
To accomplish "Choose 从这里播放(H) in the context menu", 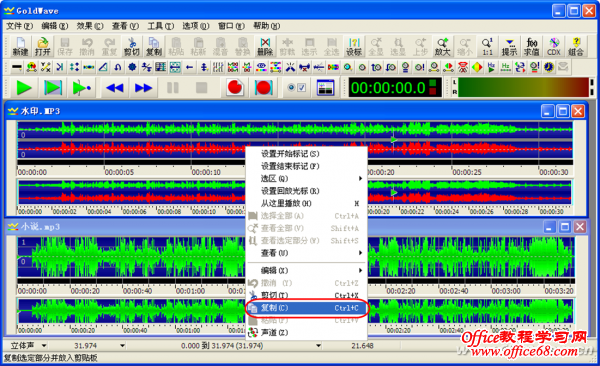I will (306, 203).
